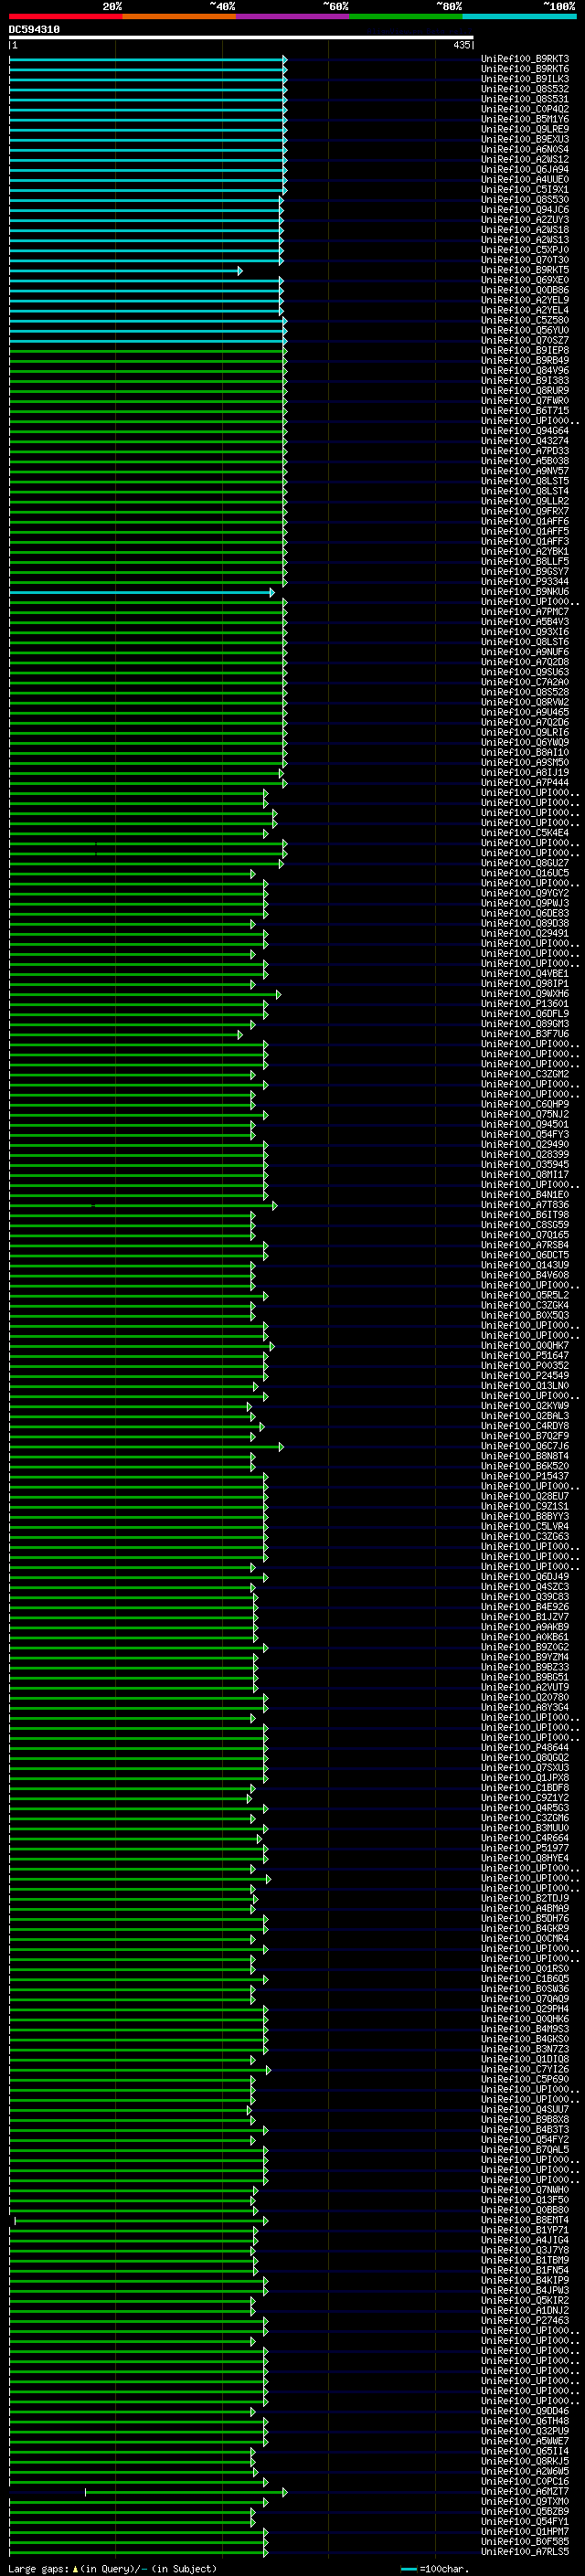The height and width of the screenshot is (2576, 585).
Task: Select hit label UniRef100_P27463
Action: click(x=524, y=2320)
